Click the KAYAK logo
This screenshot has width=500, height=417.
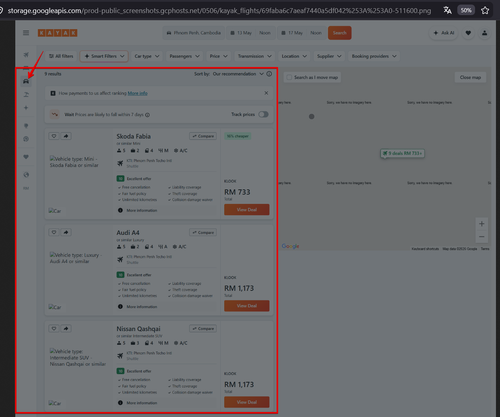click(57, 33)
